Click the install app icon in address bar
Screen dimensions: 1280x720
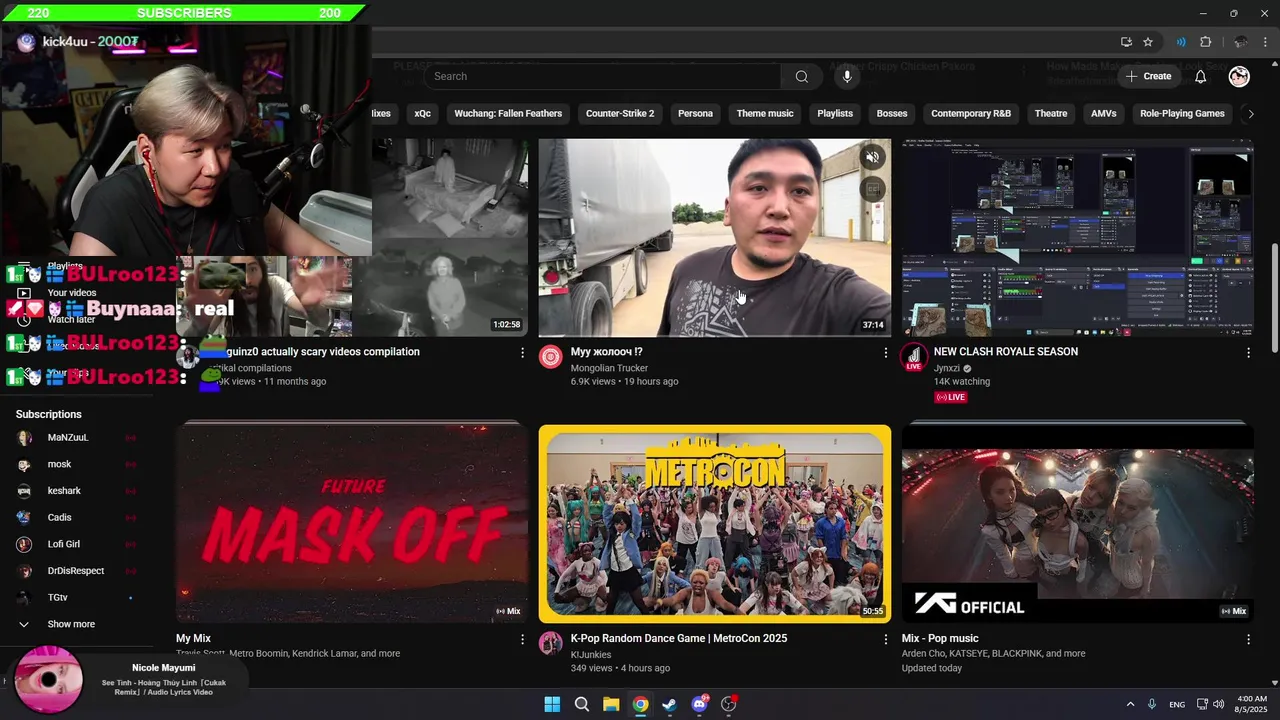1126,42
